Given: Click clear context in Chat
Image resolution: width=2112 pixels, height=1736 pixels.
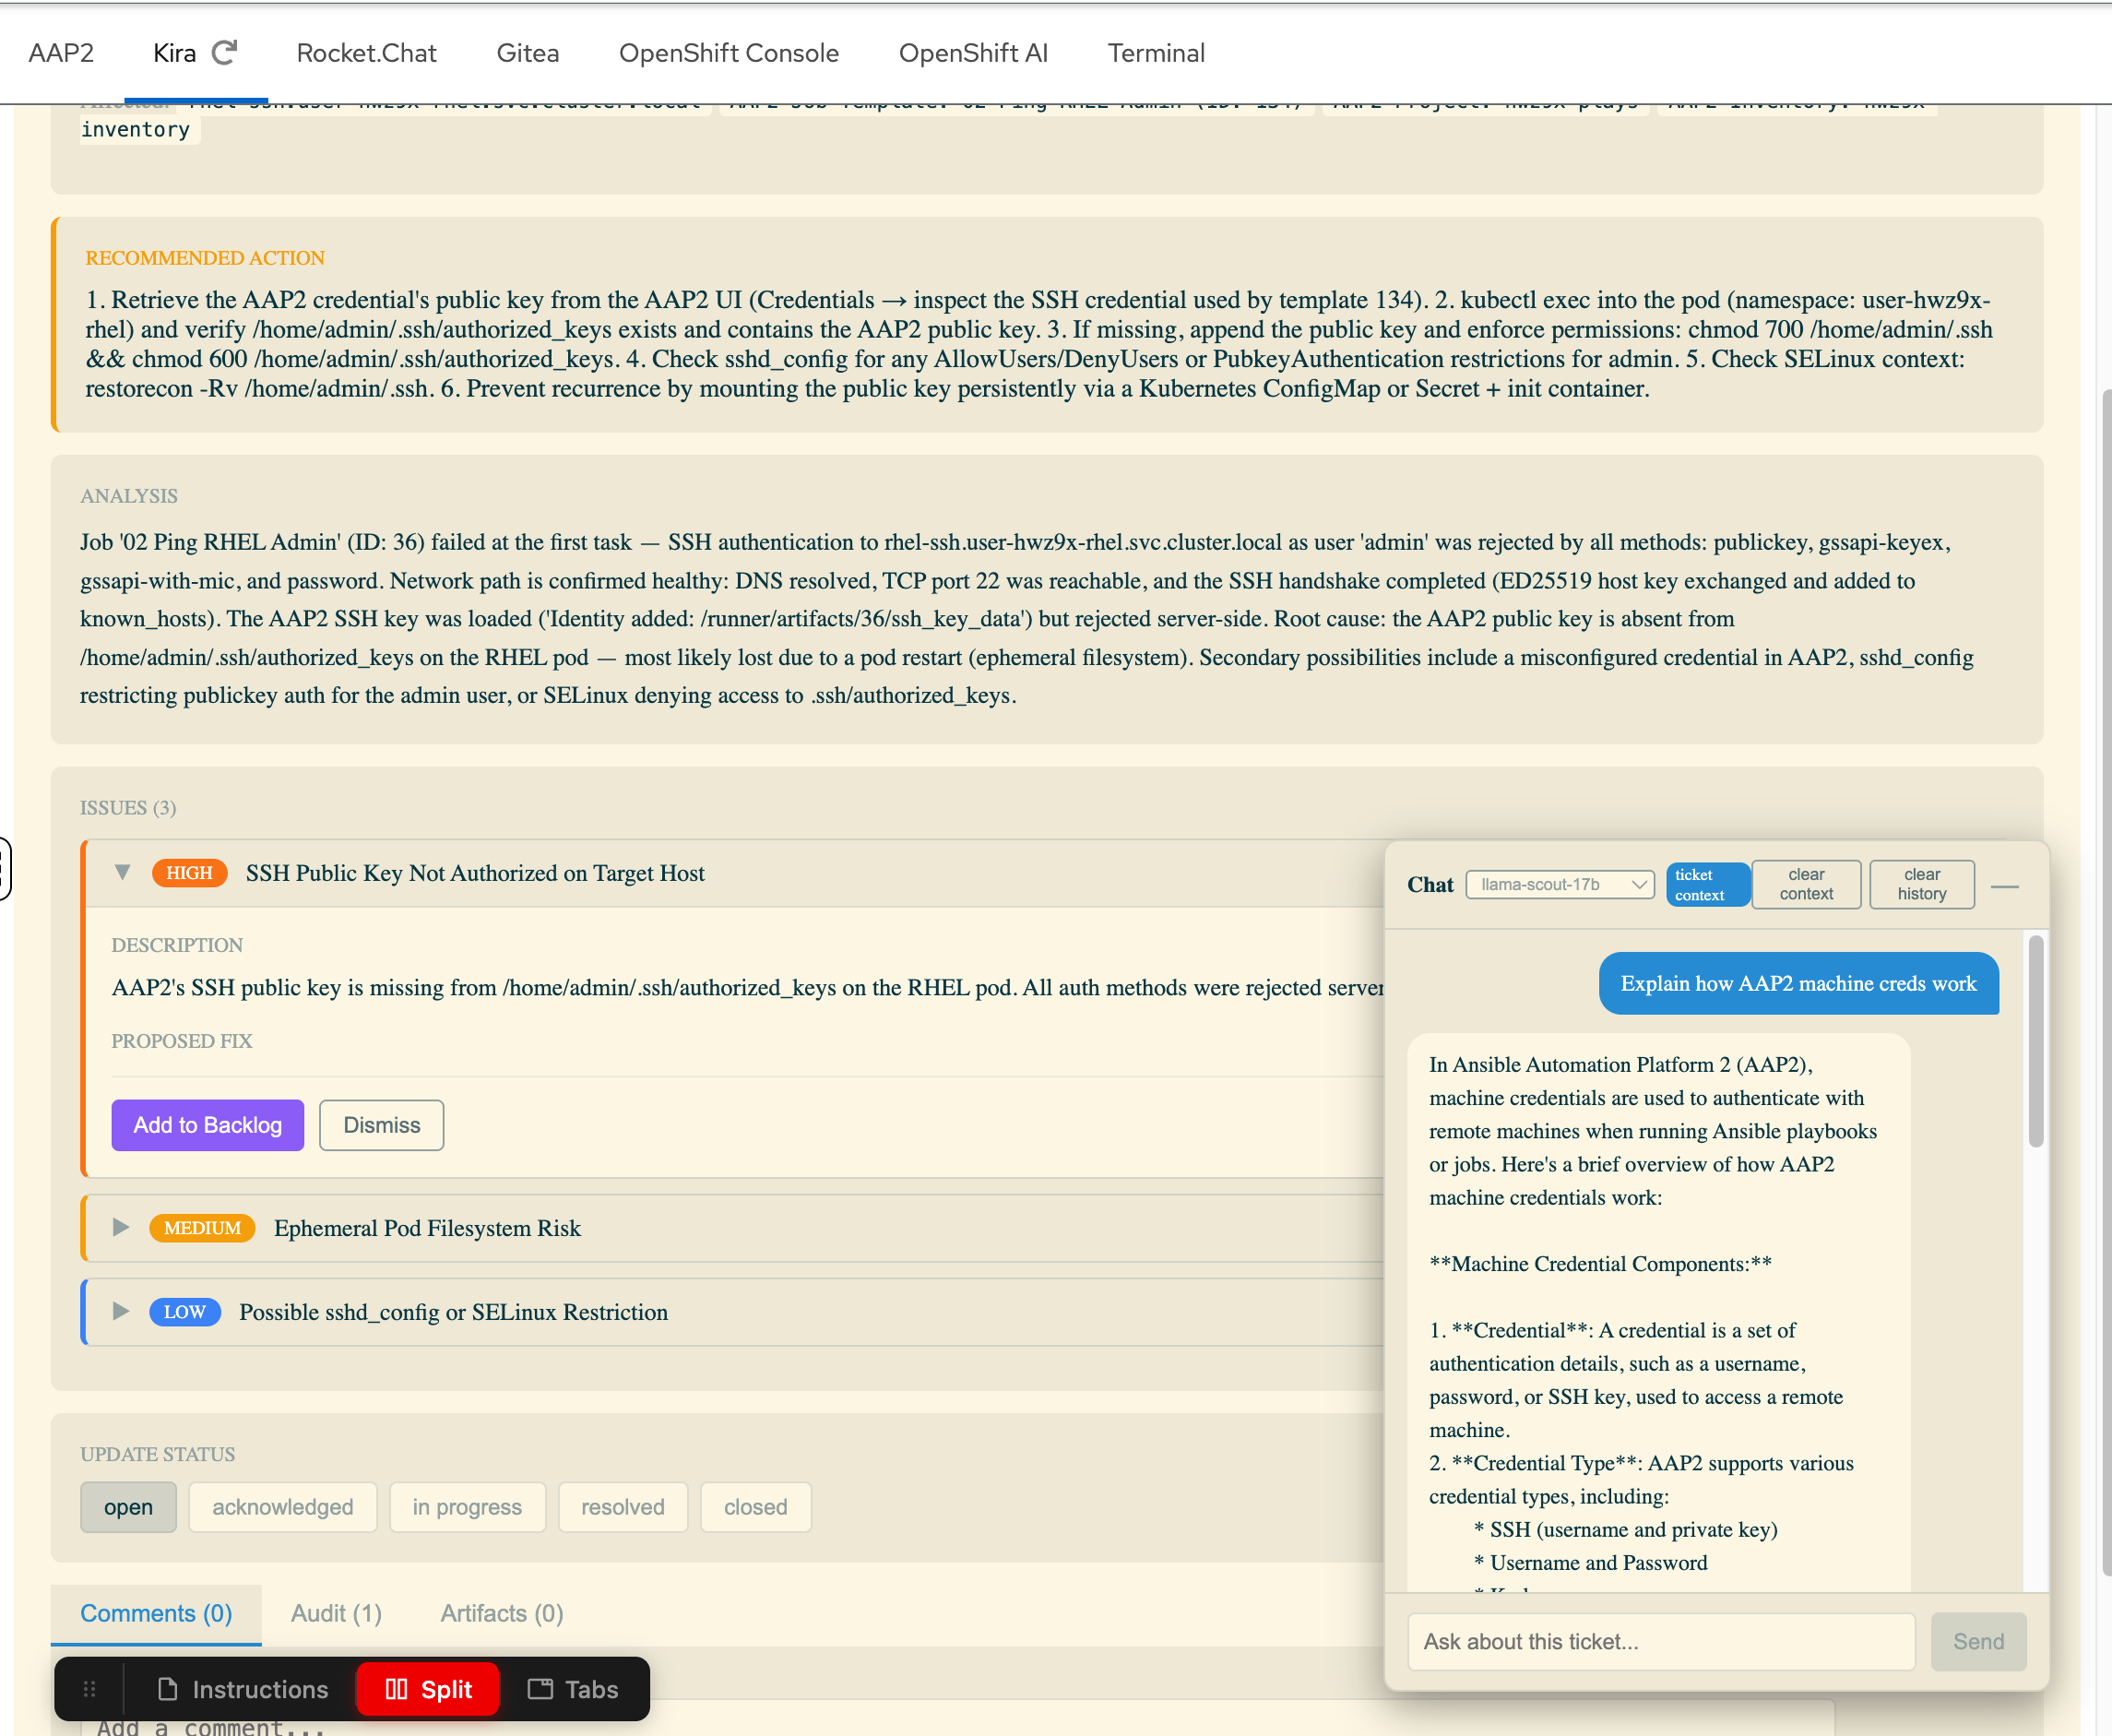Looking at the screenshot, I should tap(1806, 884).
